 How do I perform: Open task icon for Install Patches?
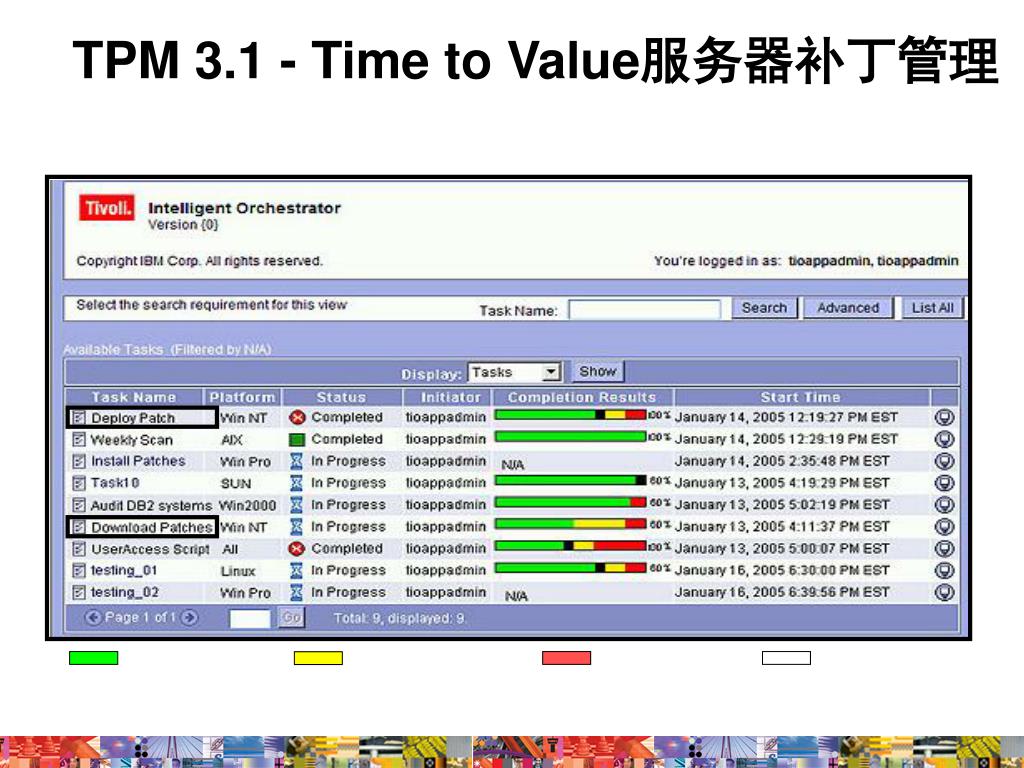tap(79, 461)
